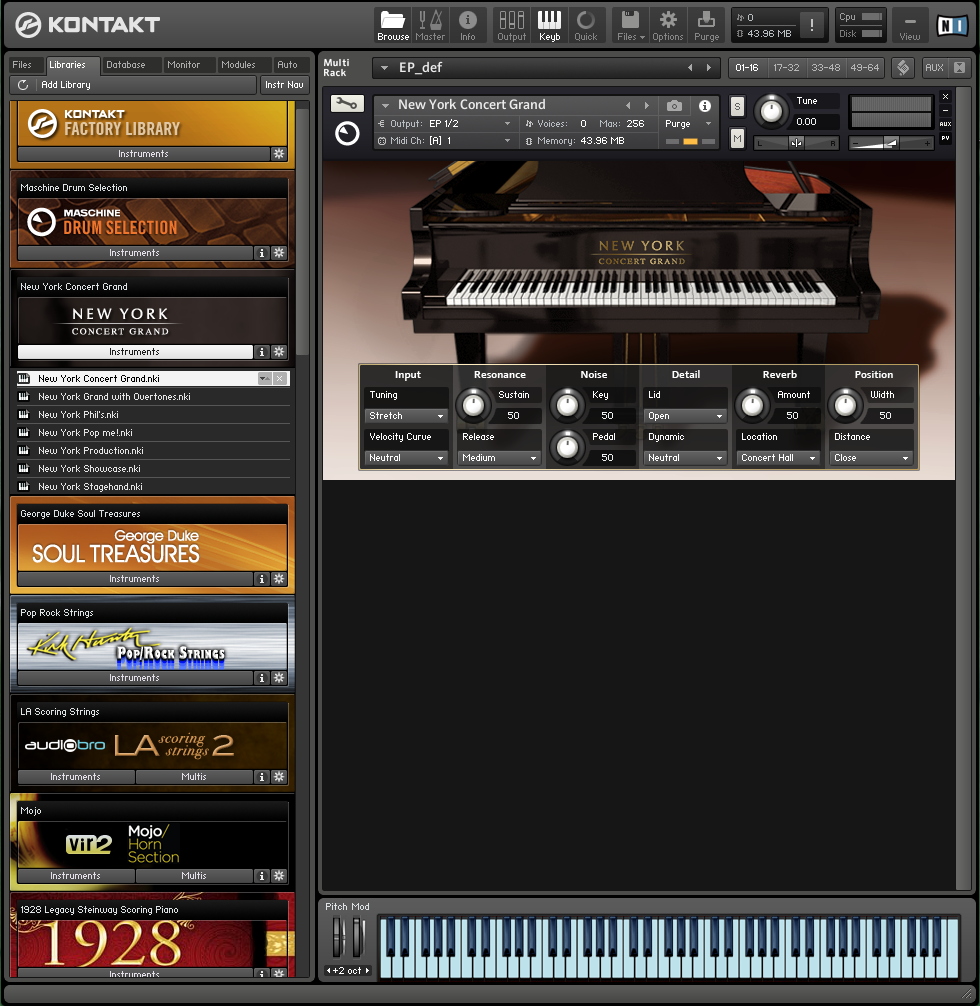980x1006 pixels.
Task: Solo the instrument with S button
Action: (x=737, y=107)
